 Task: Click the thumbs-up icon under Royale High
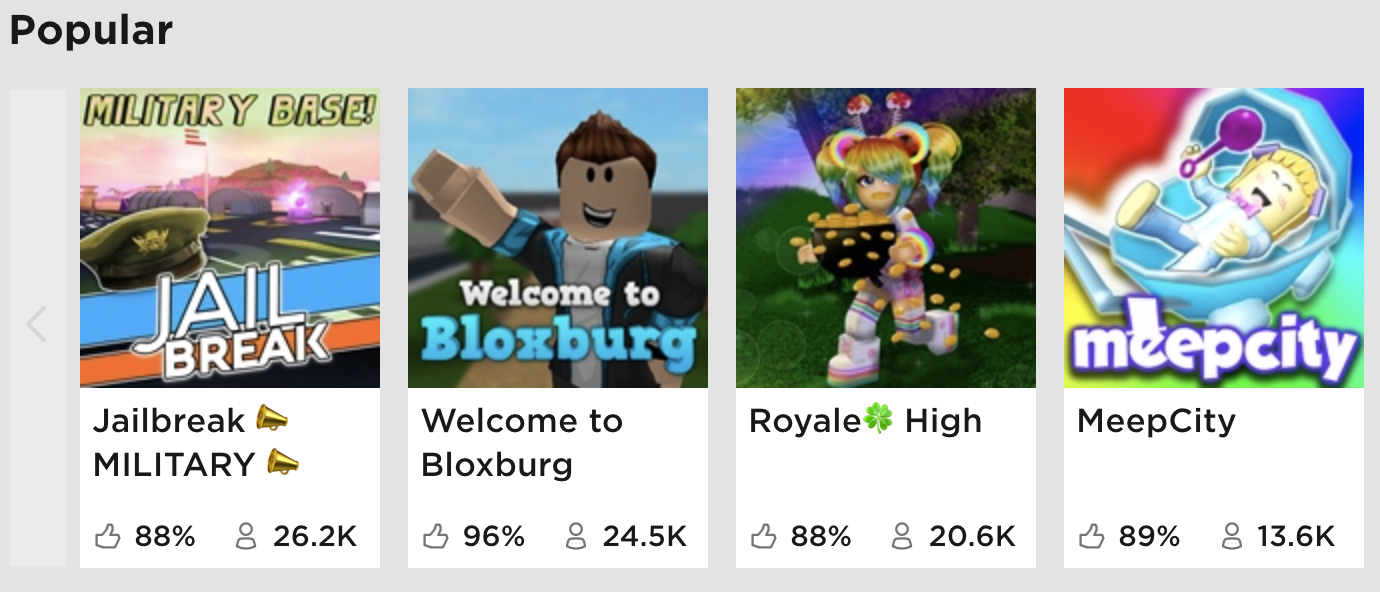pos(764,537)
